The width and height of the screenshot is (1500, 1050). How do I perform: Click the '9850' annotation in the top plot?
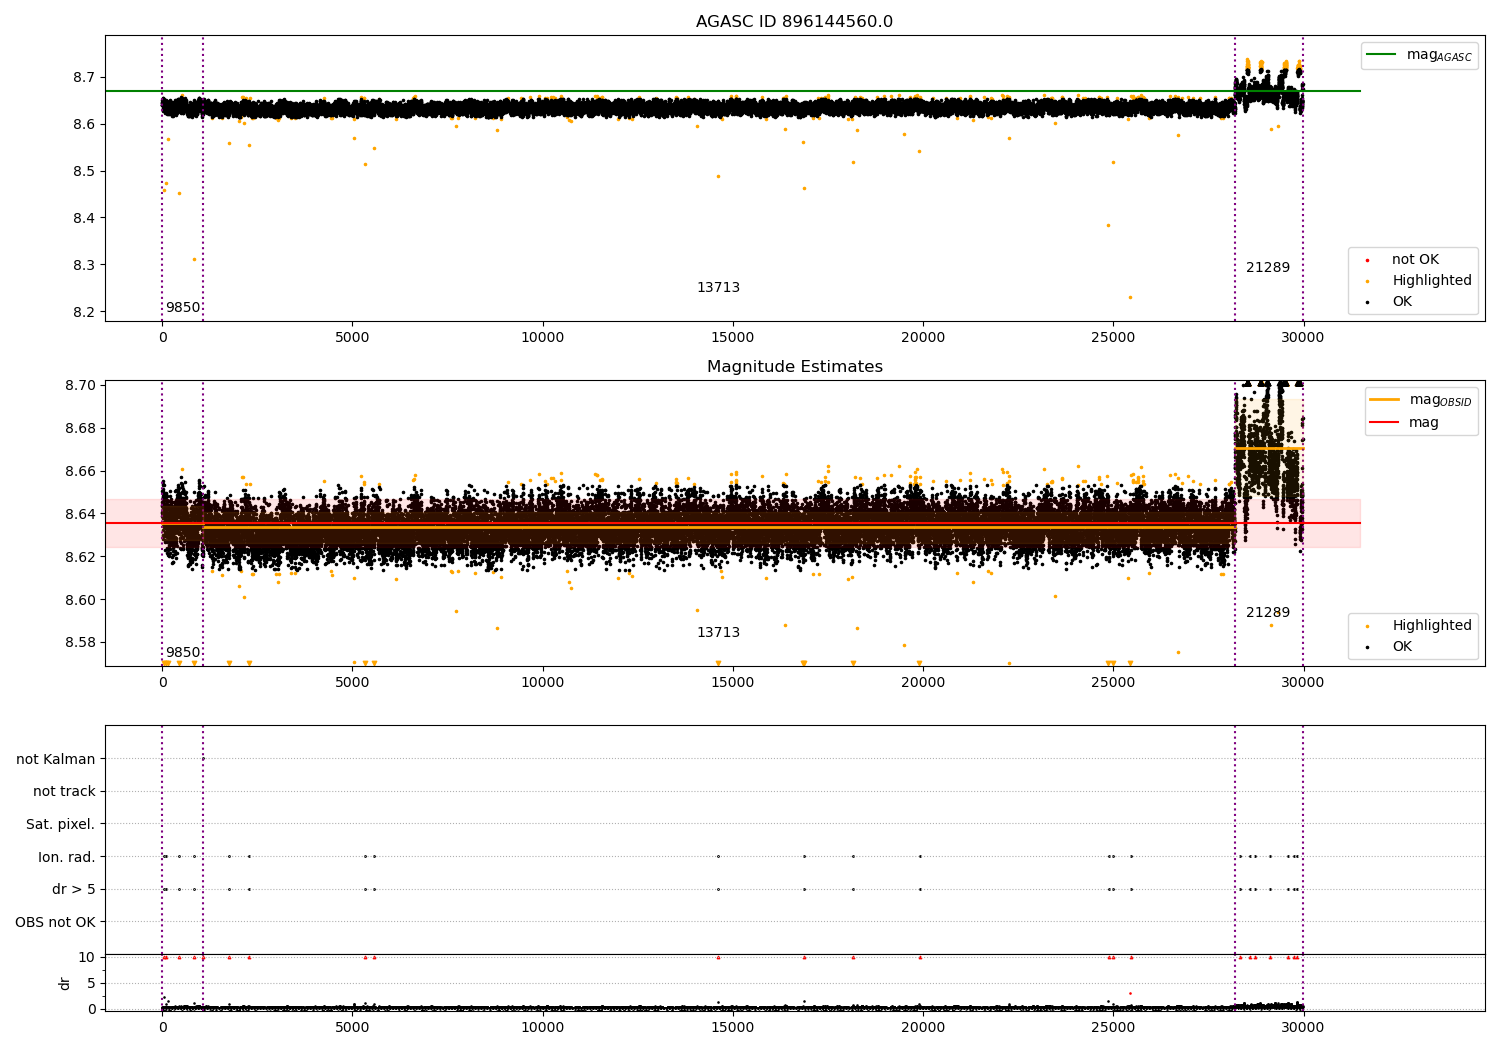[x=183, y=308]
